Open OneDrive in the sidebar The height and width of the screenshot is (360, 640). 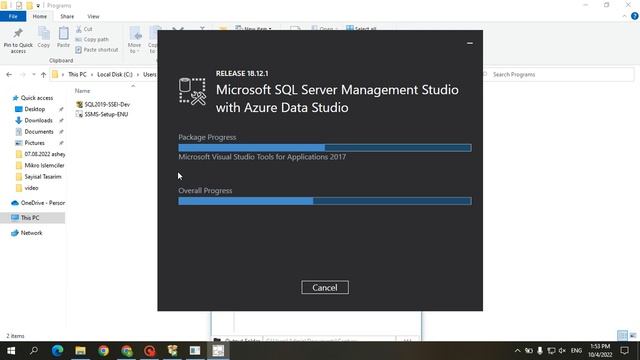click(x=38, y=203)
